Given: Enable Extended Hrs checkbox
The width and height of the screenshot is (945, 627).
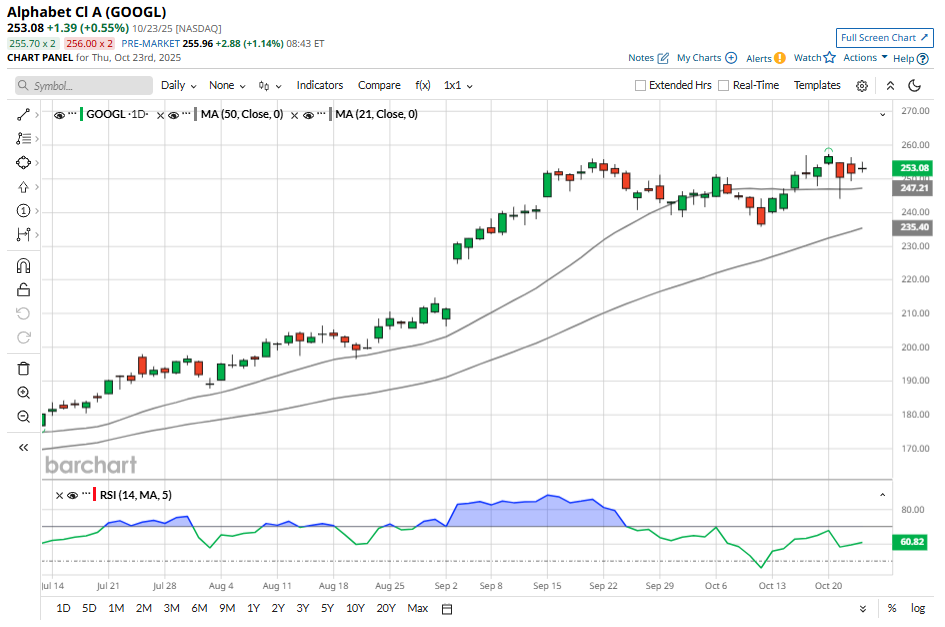Looking at the screenshot, I should pyautogui.click(x=640, y=86).
